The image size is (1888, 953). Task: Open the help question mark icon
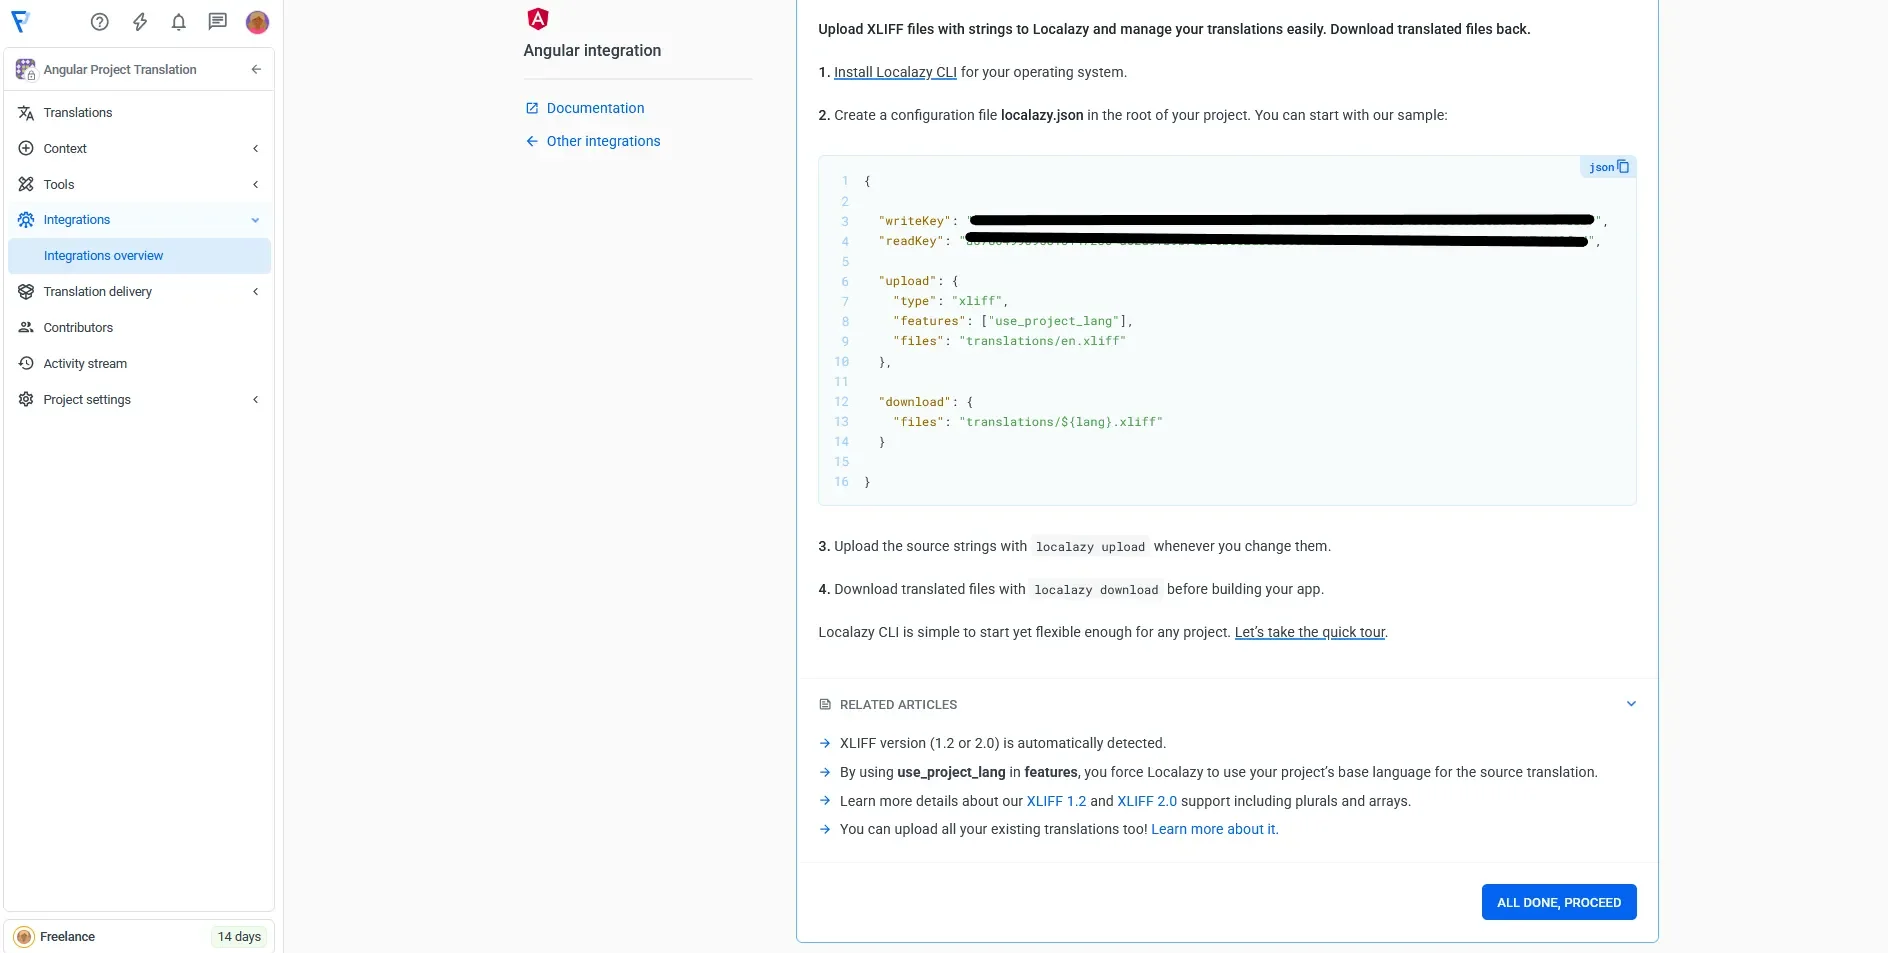pos(99,22)
